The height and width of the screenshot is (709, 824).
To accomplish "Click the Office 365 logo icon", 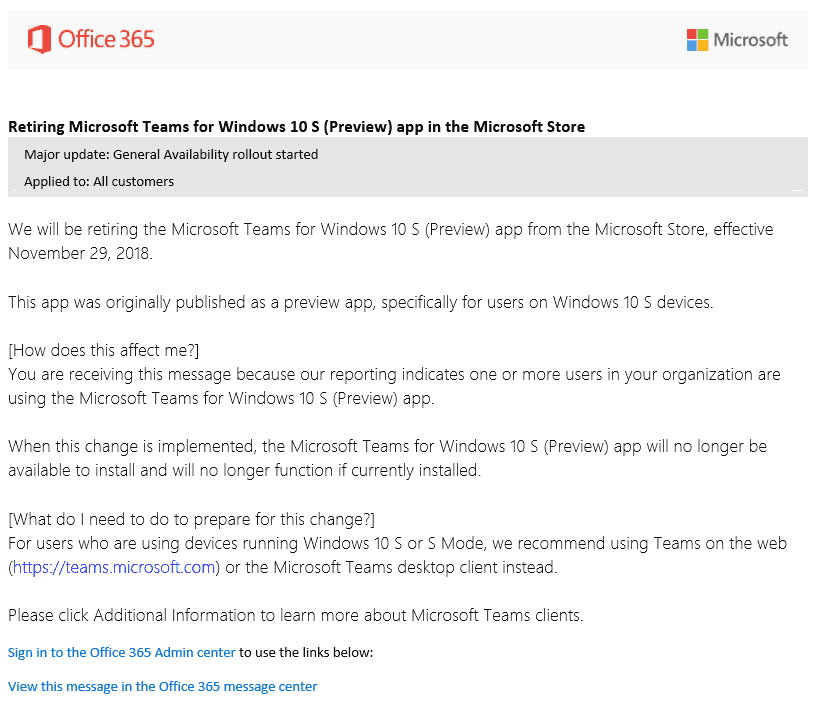I will point(39,40).
